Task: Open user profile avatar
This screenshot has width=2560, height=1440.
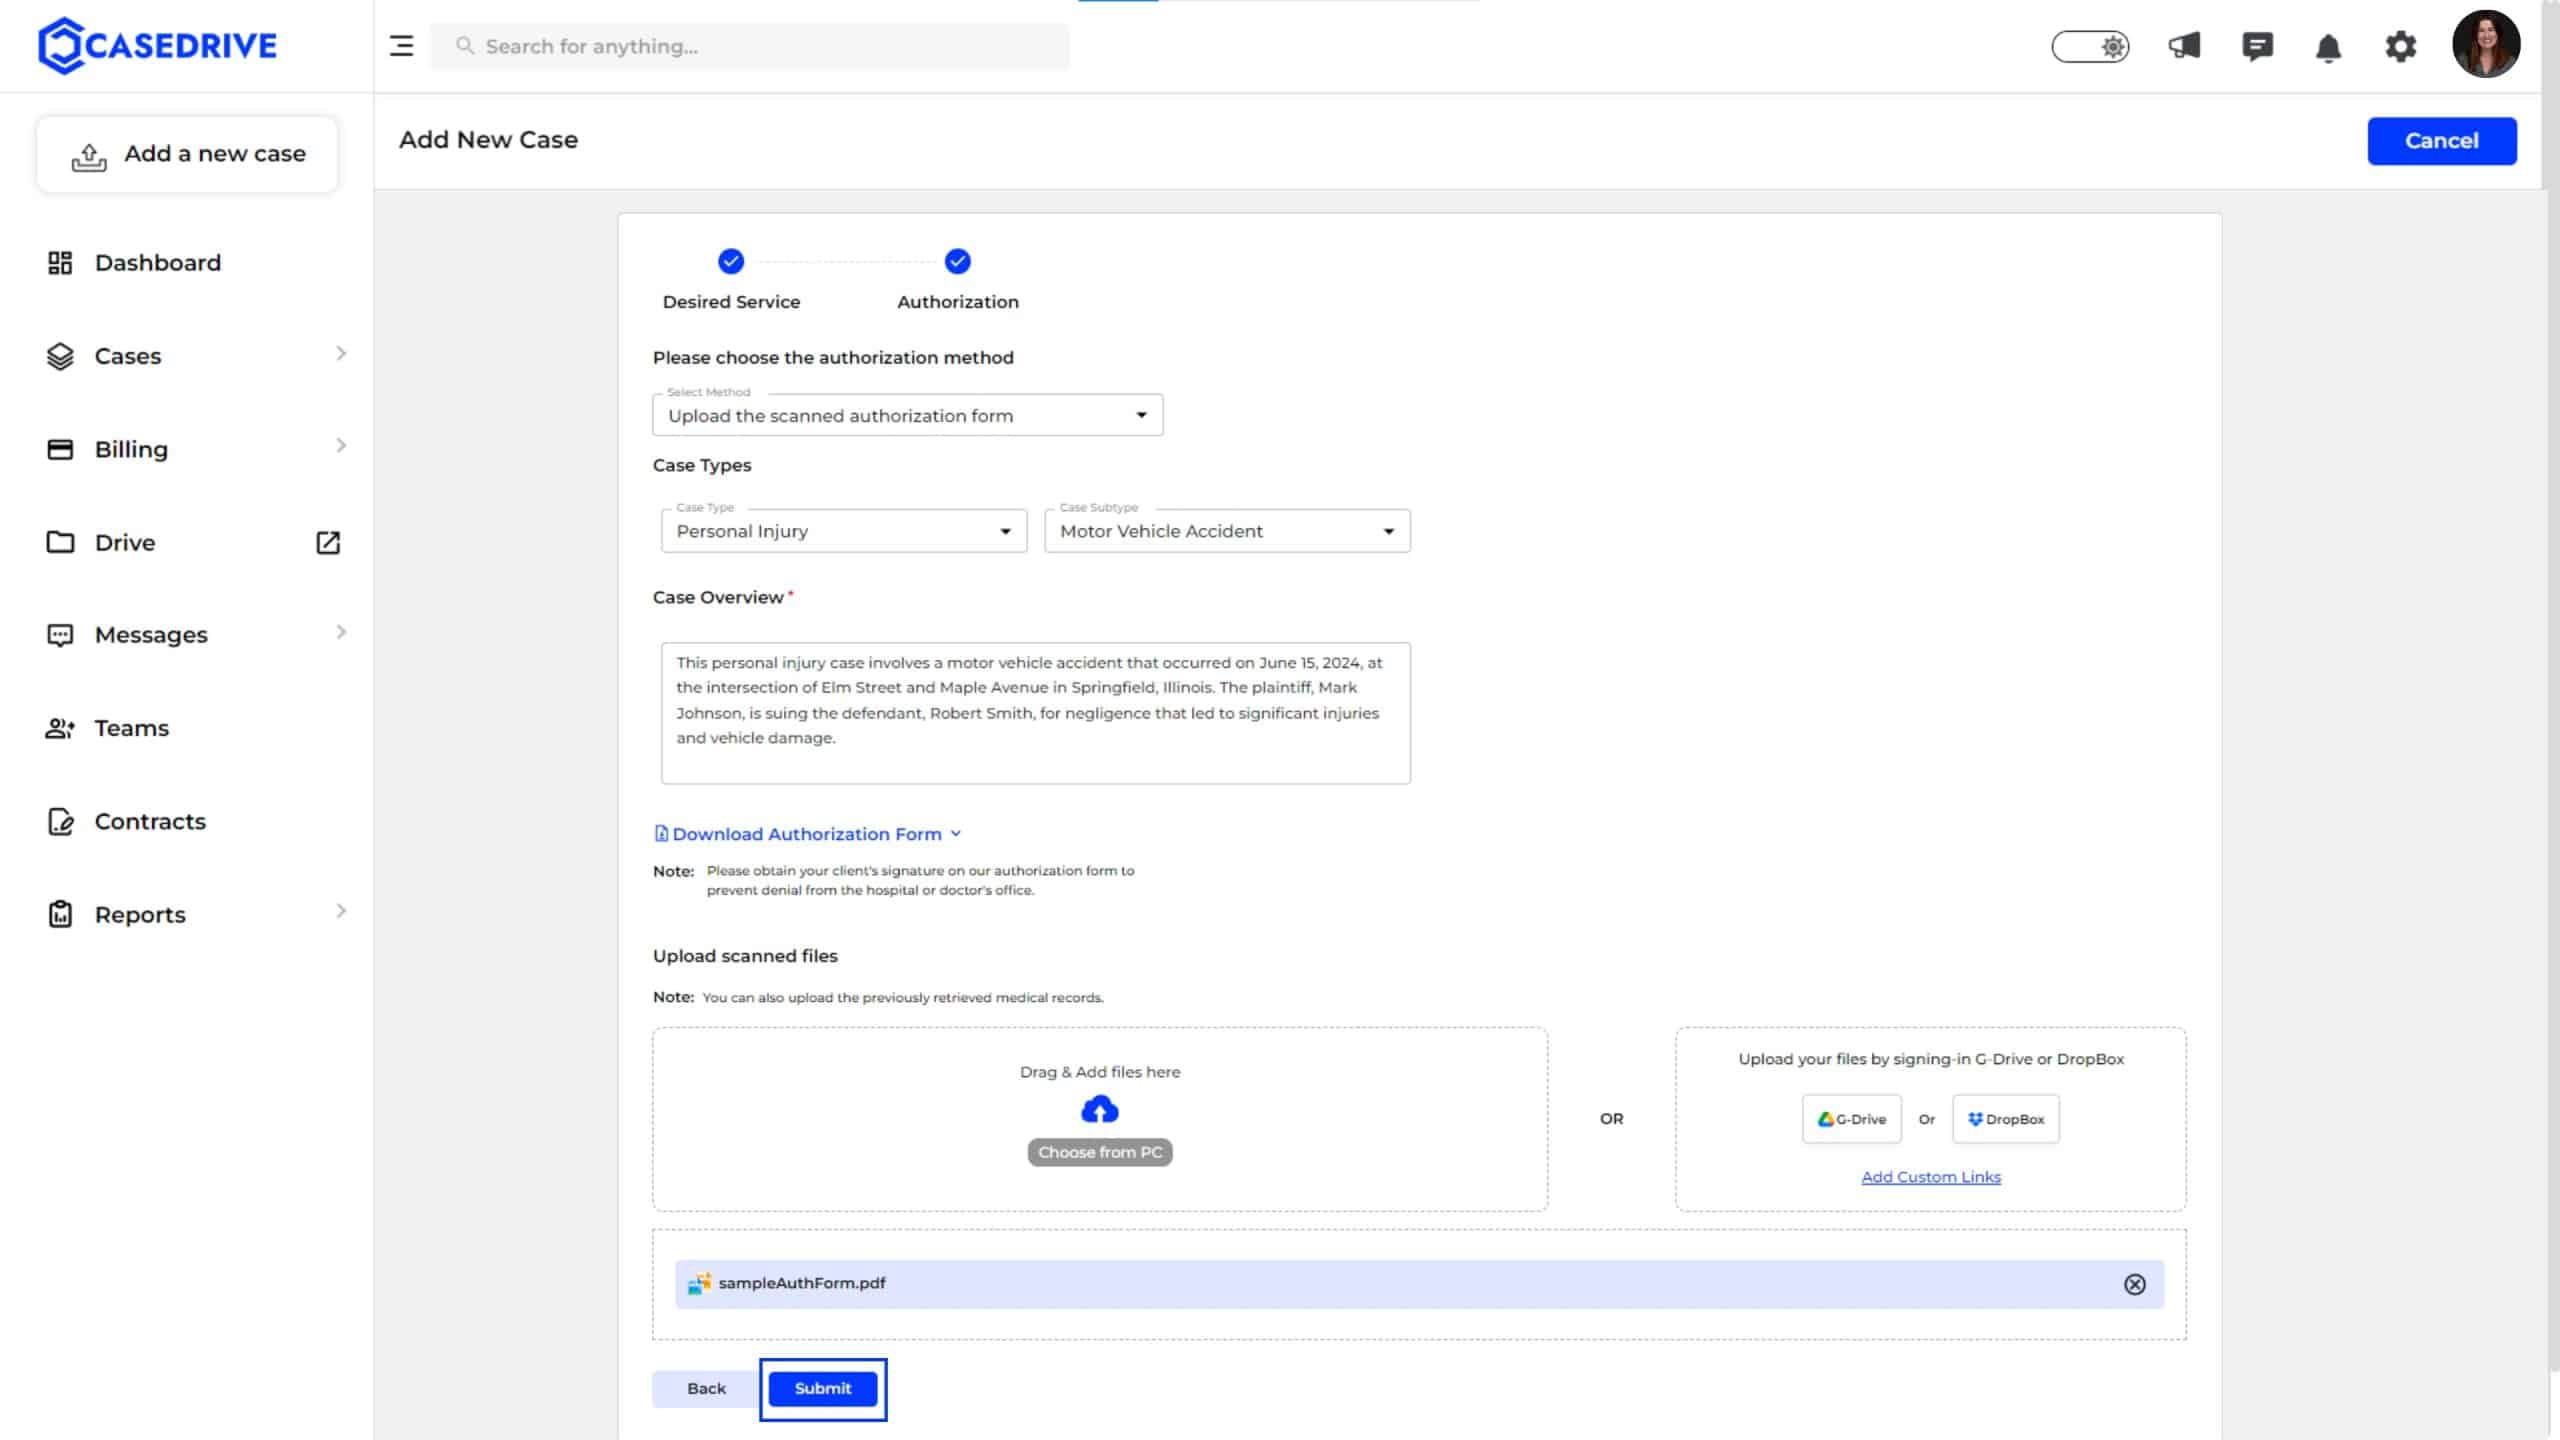Action: point(2486,44)
